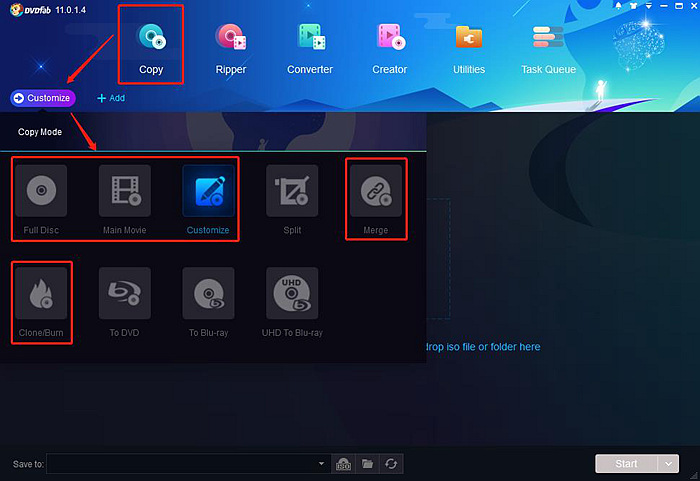Minimize the DVDFab window
Viewport: 700px width, 481px height.
click(664, 6)
